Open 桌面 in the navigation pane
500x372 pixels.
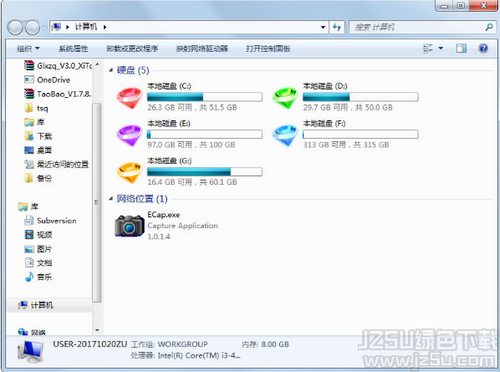tap(38, 150)
